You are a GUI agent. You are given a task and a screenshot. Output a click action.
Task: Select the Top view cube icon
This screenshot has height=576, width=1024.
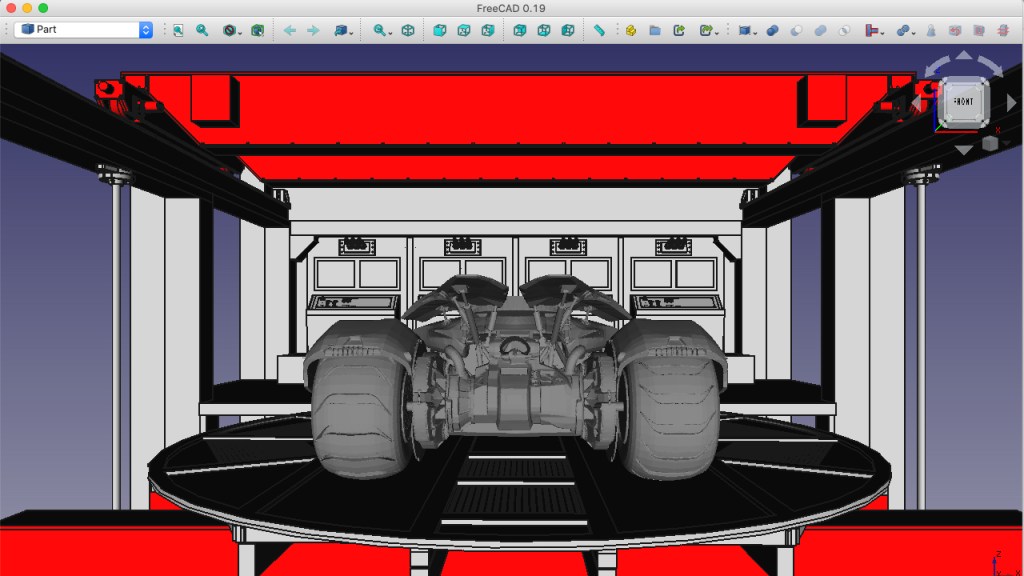click(463, 30)
